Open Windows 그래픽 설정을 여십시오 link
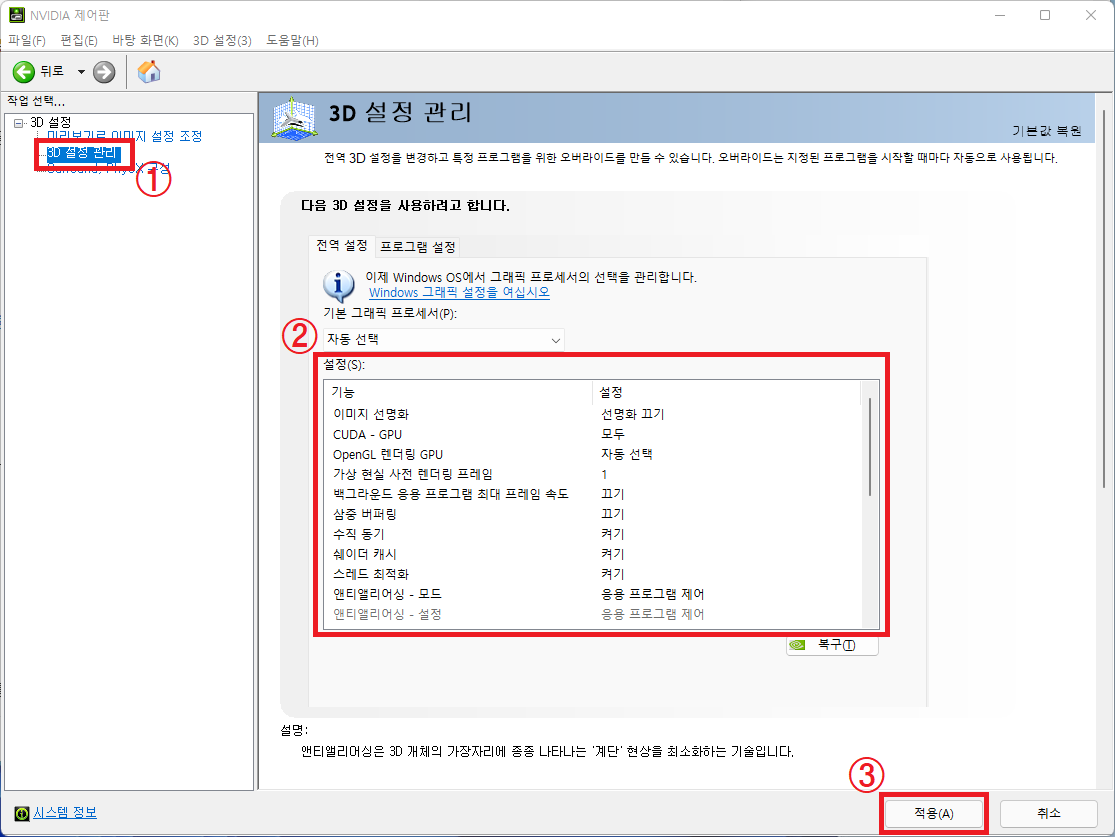The width and height of the screenshot is (1115, 837). [x=459, y=292]
